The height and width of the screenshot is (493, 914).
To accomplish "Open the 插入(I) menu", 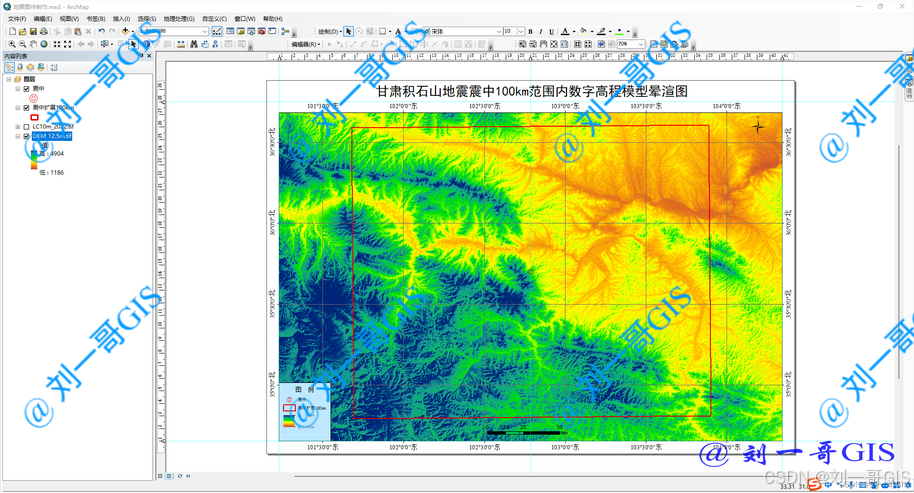I will [x=121, y=19].
